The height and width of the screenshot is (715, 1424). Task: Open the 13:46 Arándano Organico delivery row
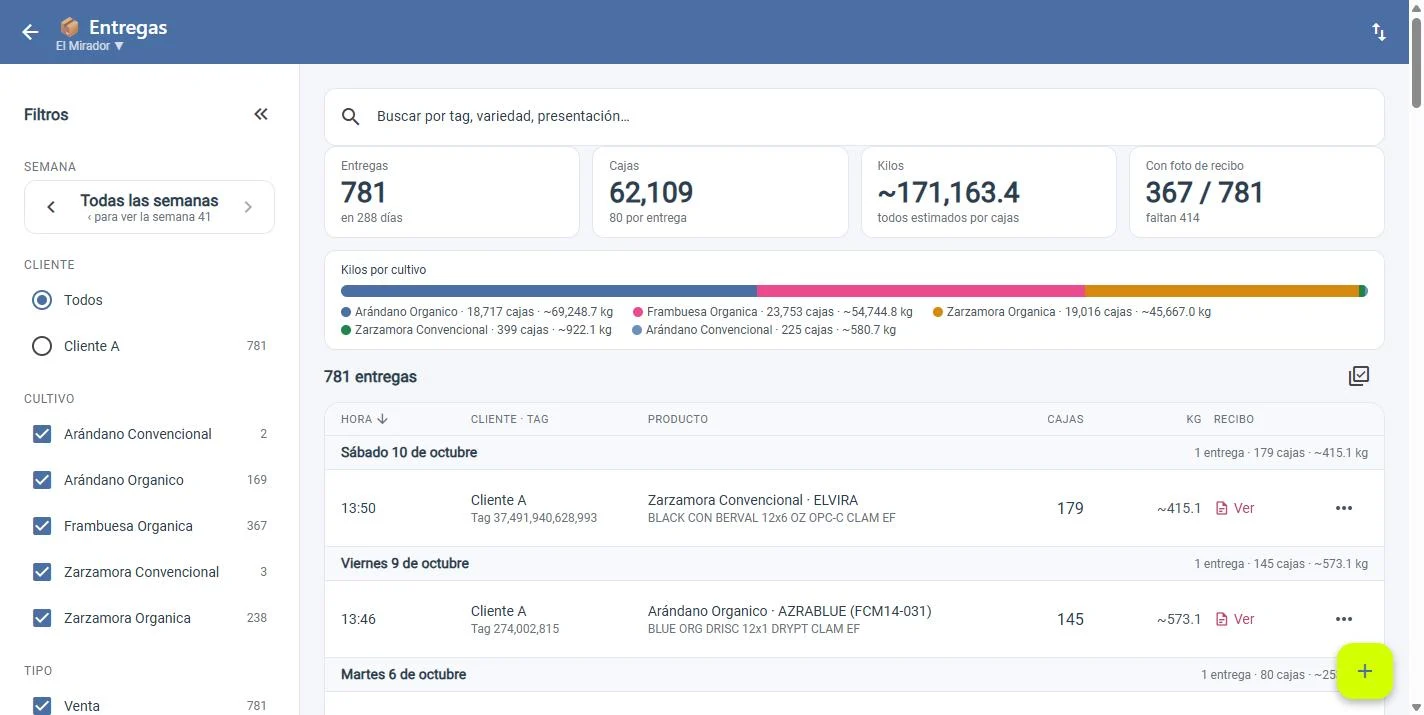point(854,619)
